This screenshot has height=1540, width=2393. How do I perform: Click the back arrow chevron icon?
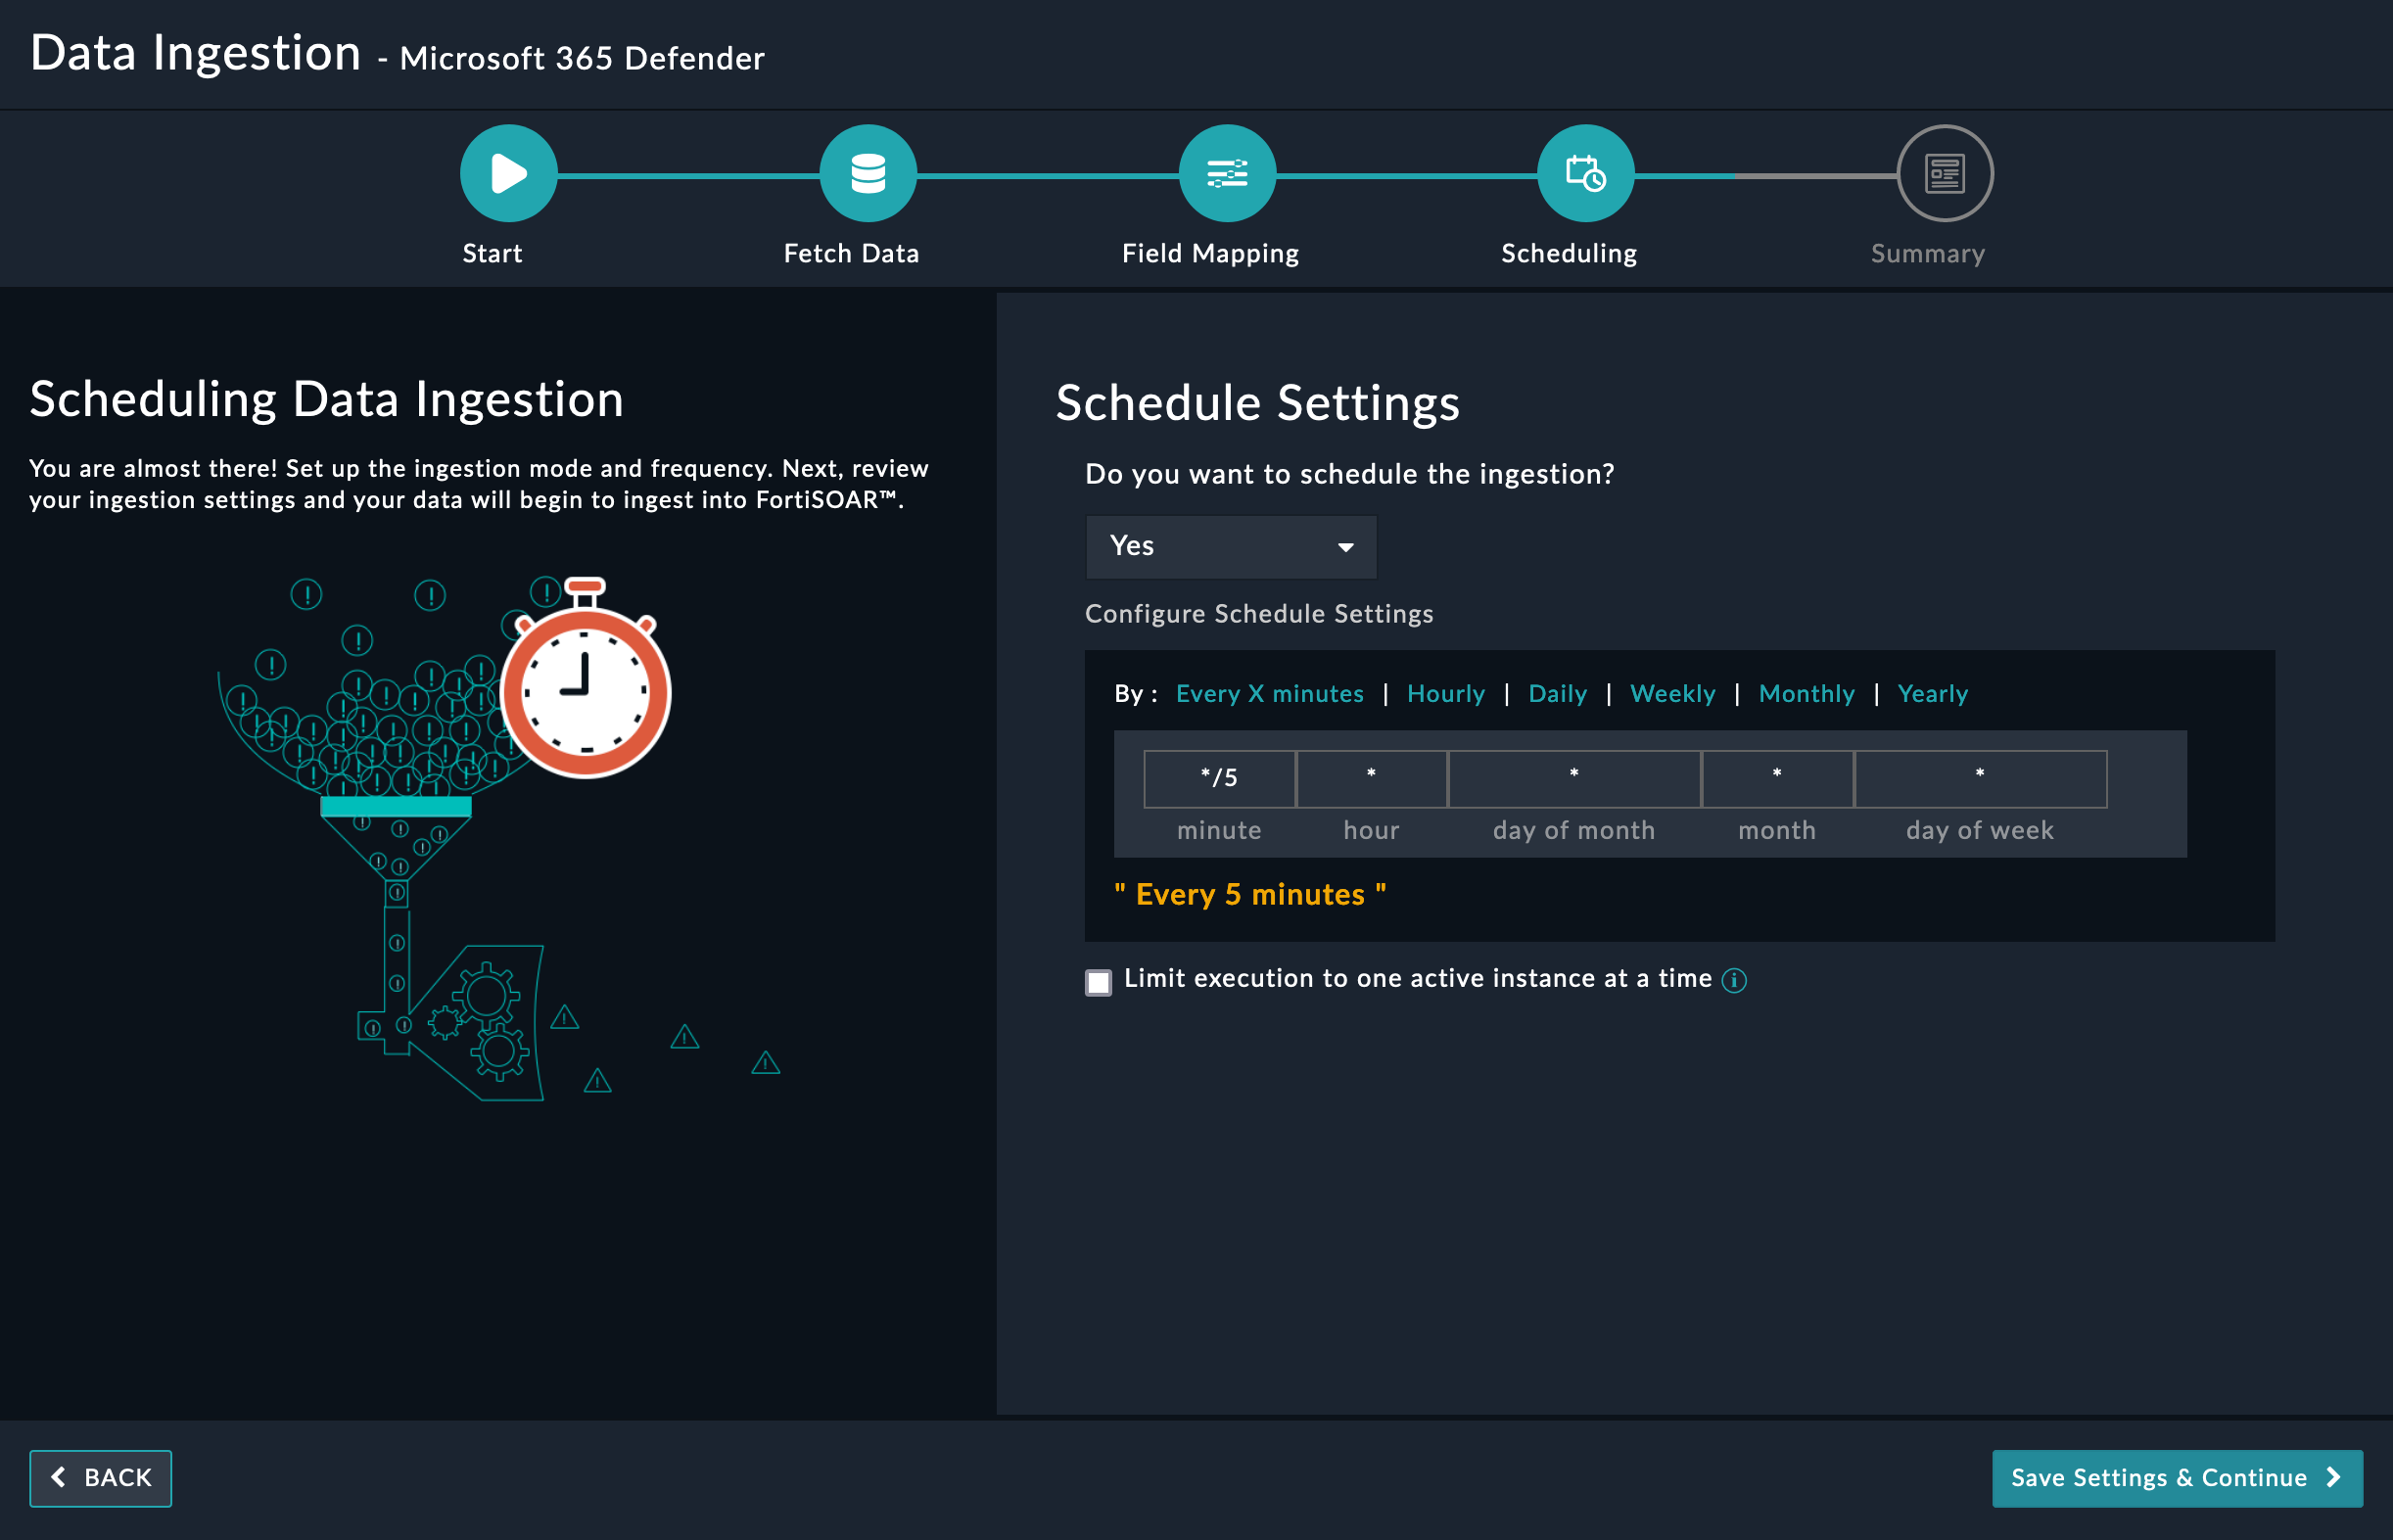(x=59, y=1477)
